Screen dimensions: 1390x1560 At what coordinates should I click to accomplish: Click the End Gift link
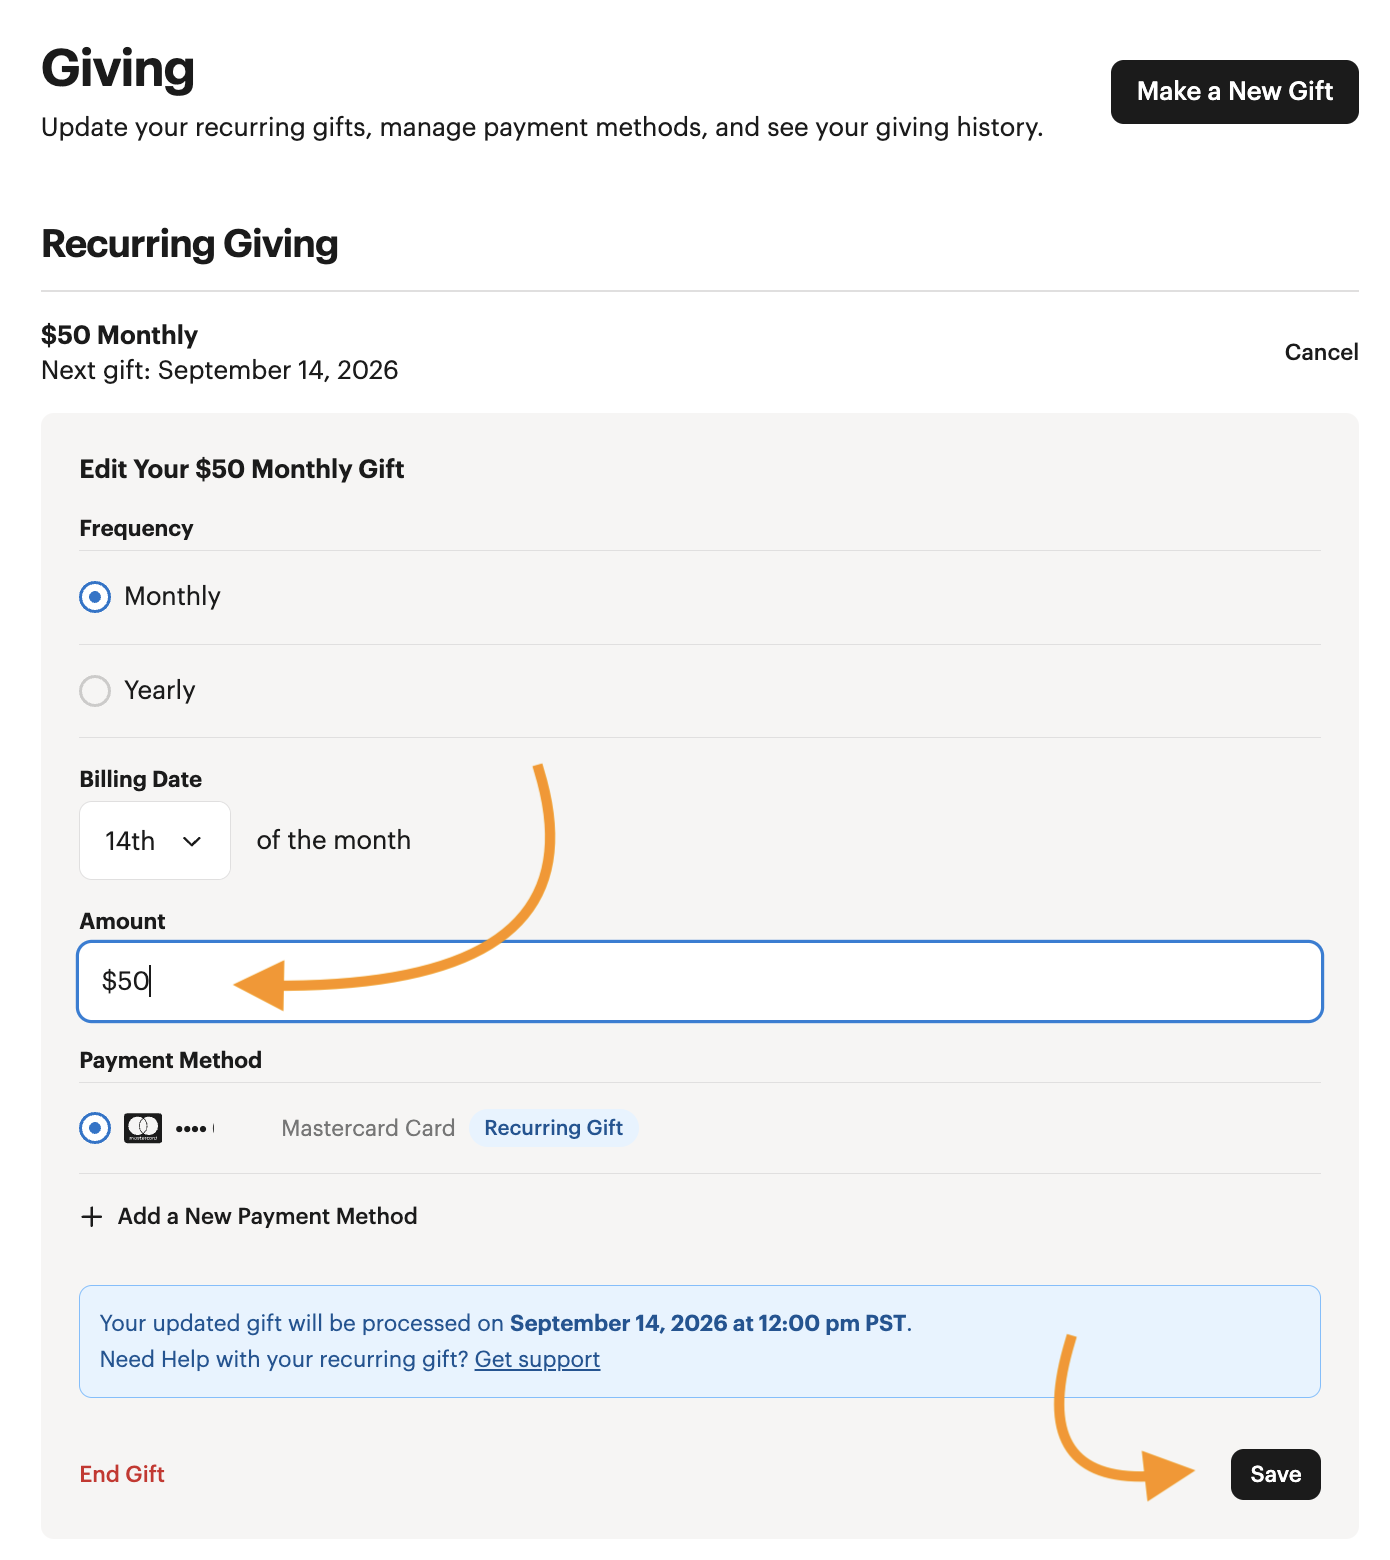[x=122, y=1474]
